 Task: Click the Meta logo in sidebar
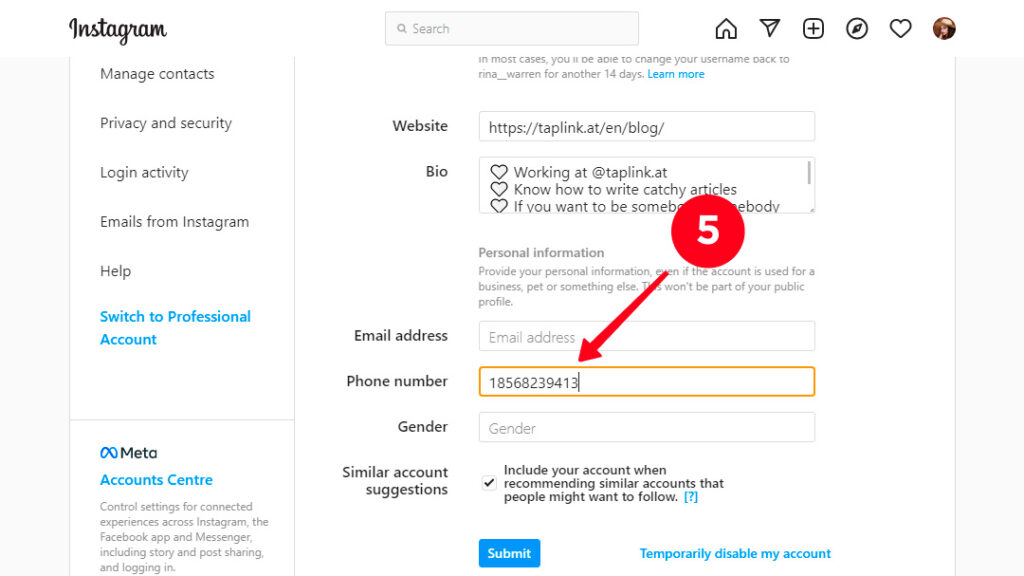pyautogui.click(x=127, y=452)
